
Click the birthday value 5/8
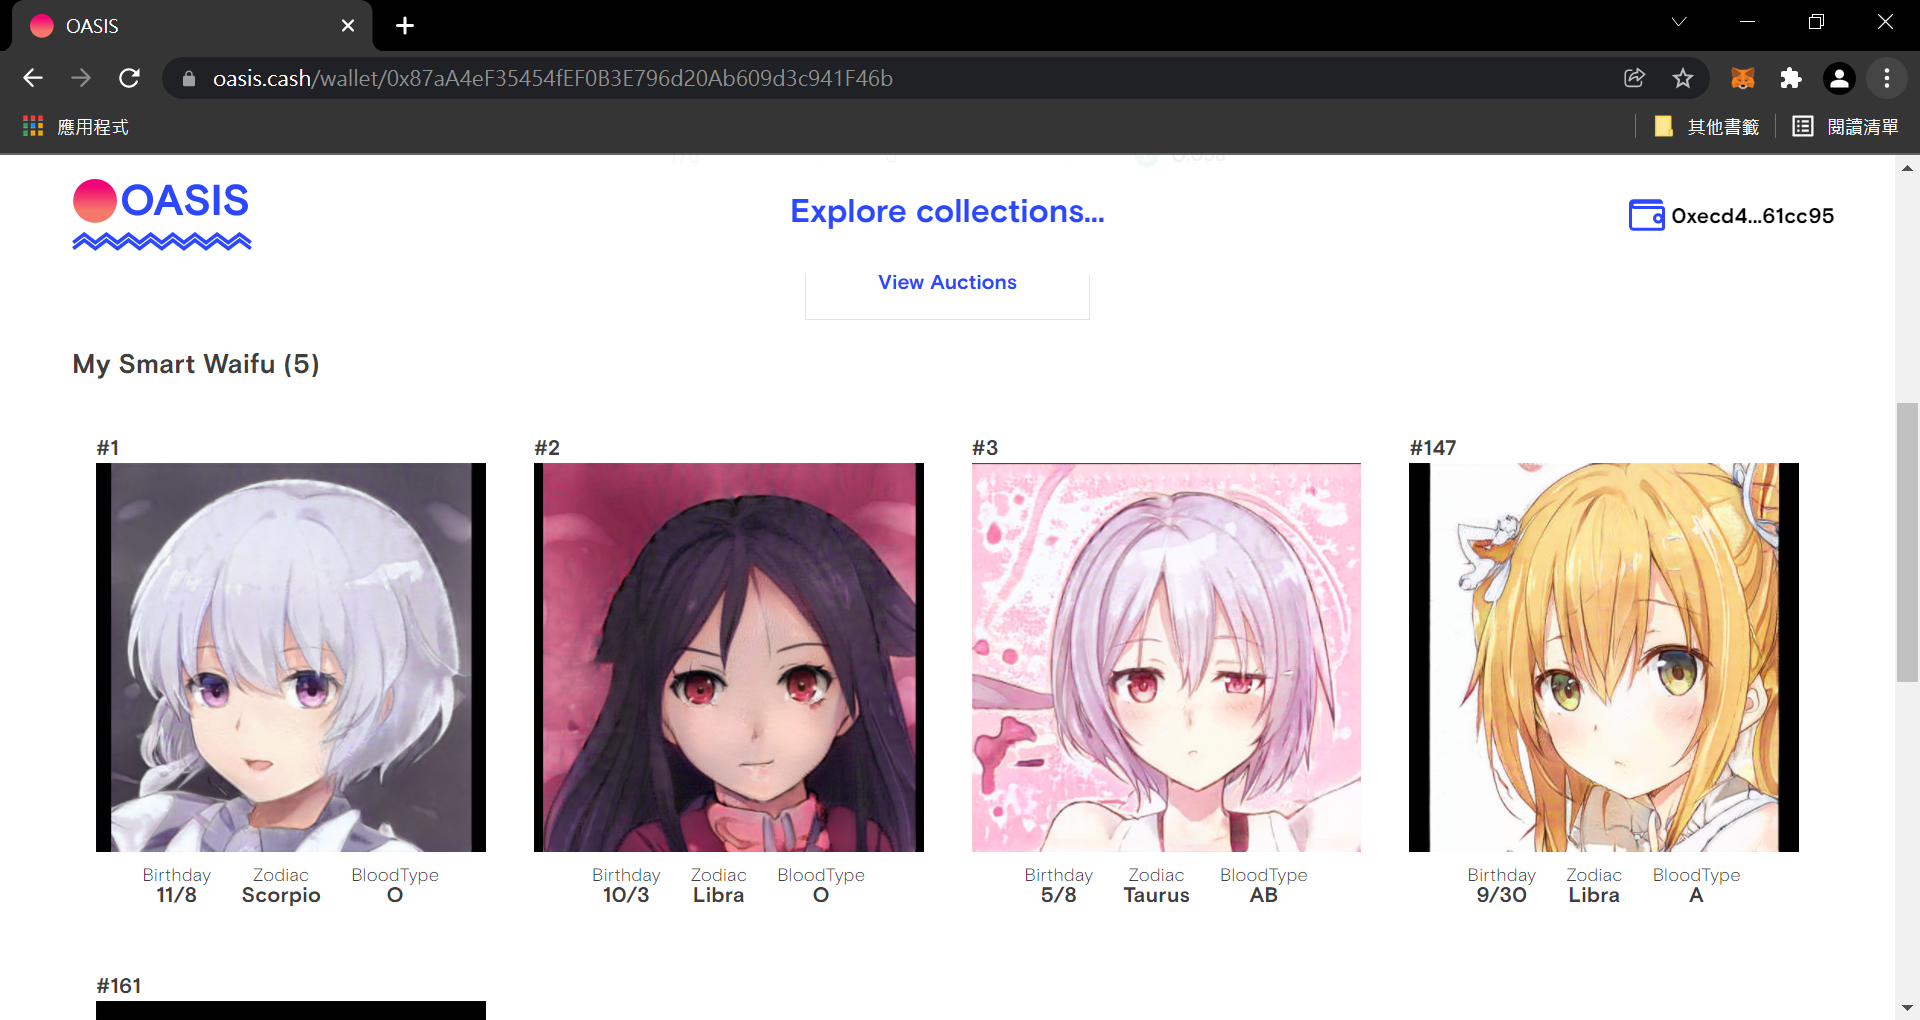[x=1059, y=896]
